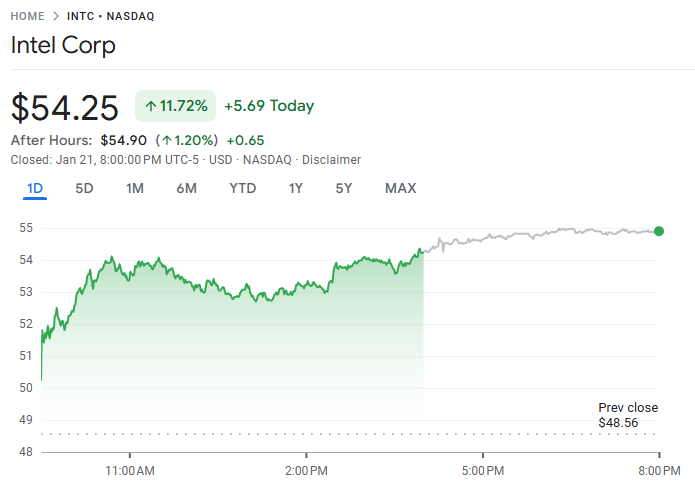Click the after-hours up arrow icon
This screenshot has width=695, height=490.
coord(169,140)
